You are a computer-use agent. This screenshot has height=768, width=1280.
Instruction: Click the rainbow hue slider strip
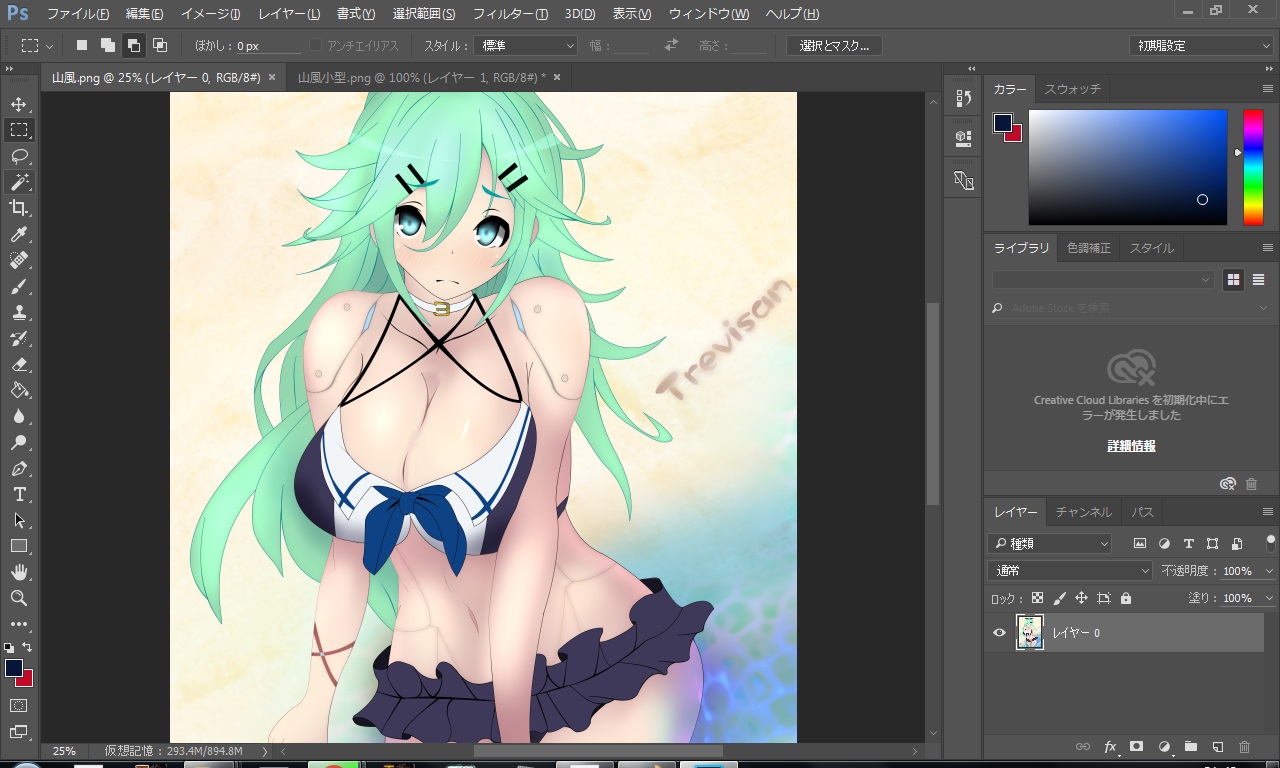(x=1253, y=167)
